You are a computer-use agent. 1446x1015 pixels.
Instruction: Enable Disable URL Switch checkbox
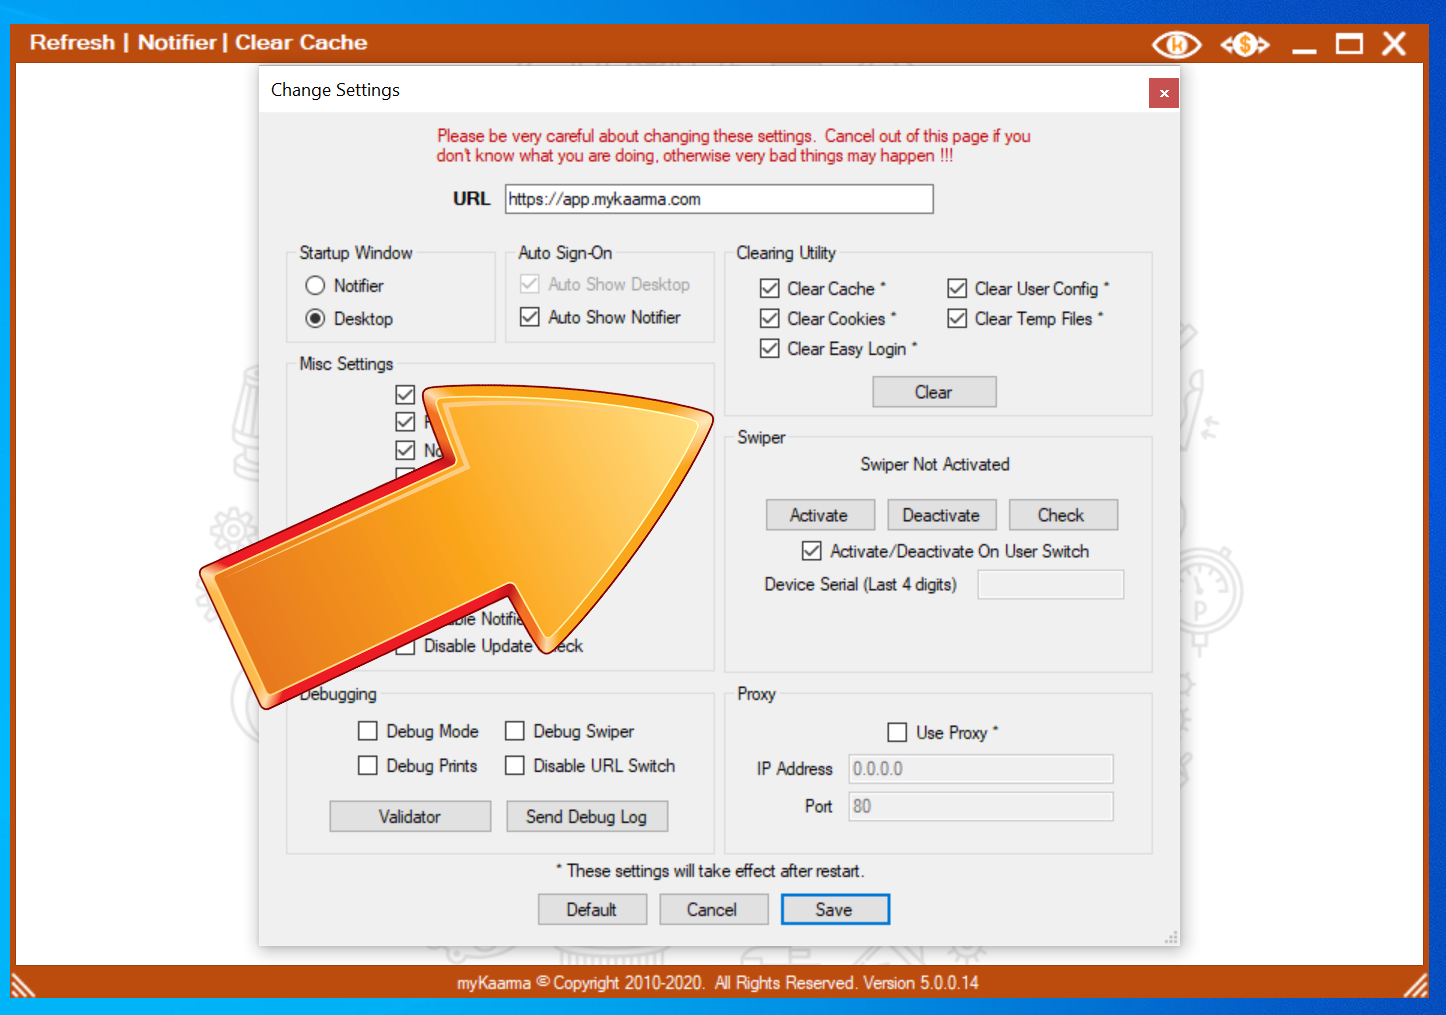[x=515, y=766]
